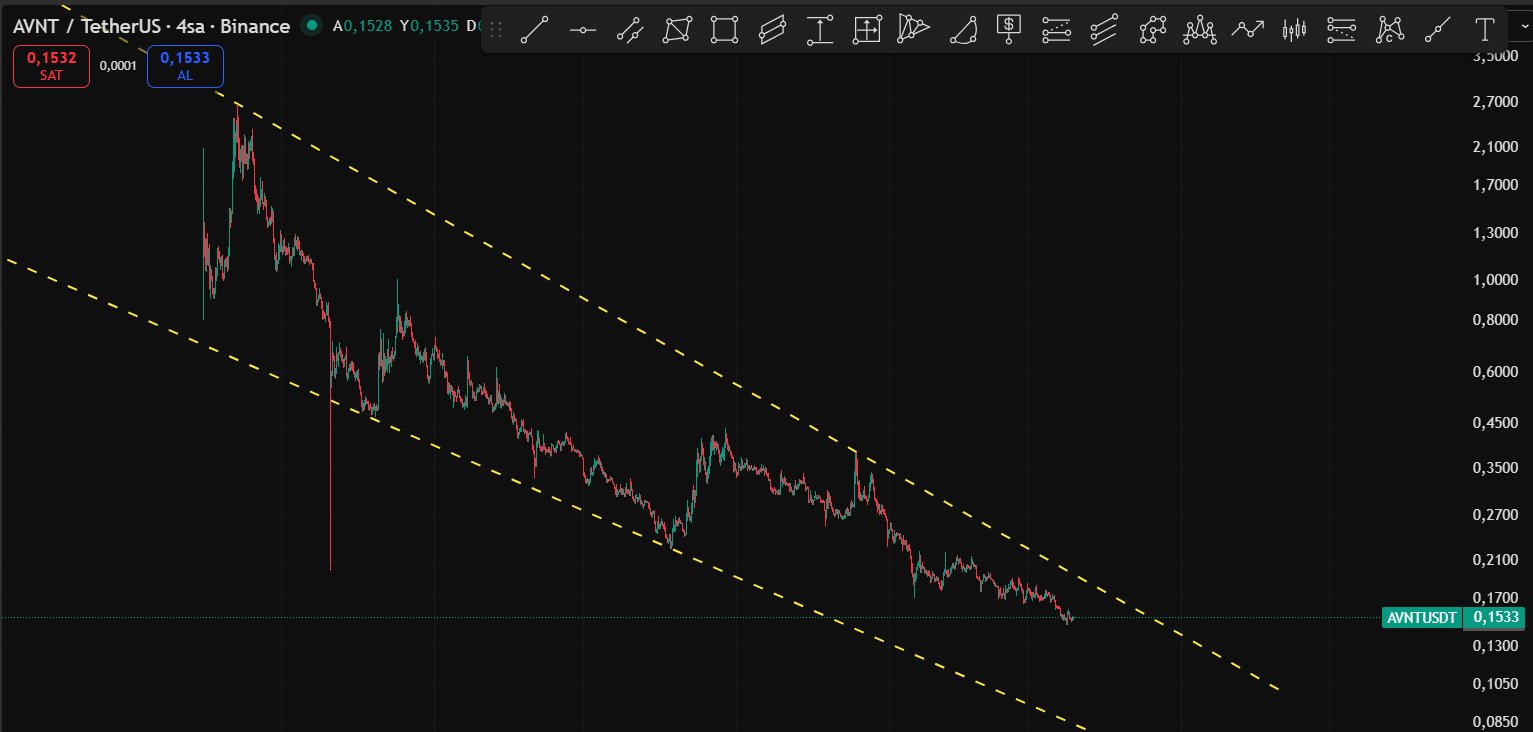Choose the dollar-sign Price Label tool
This screenshot has height=732, width=1533.
click(1010, 30)
